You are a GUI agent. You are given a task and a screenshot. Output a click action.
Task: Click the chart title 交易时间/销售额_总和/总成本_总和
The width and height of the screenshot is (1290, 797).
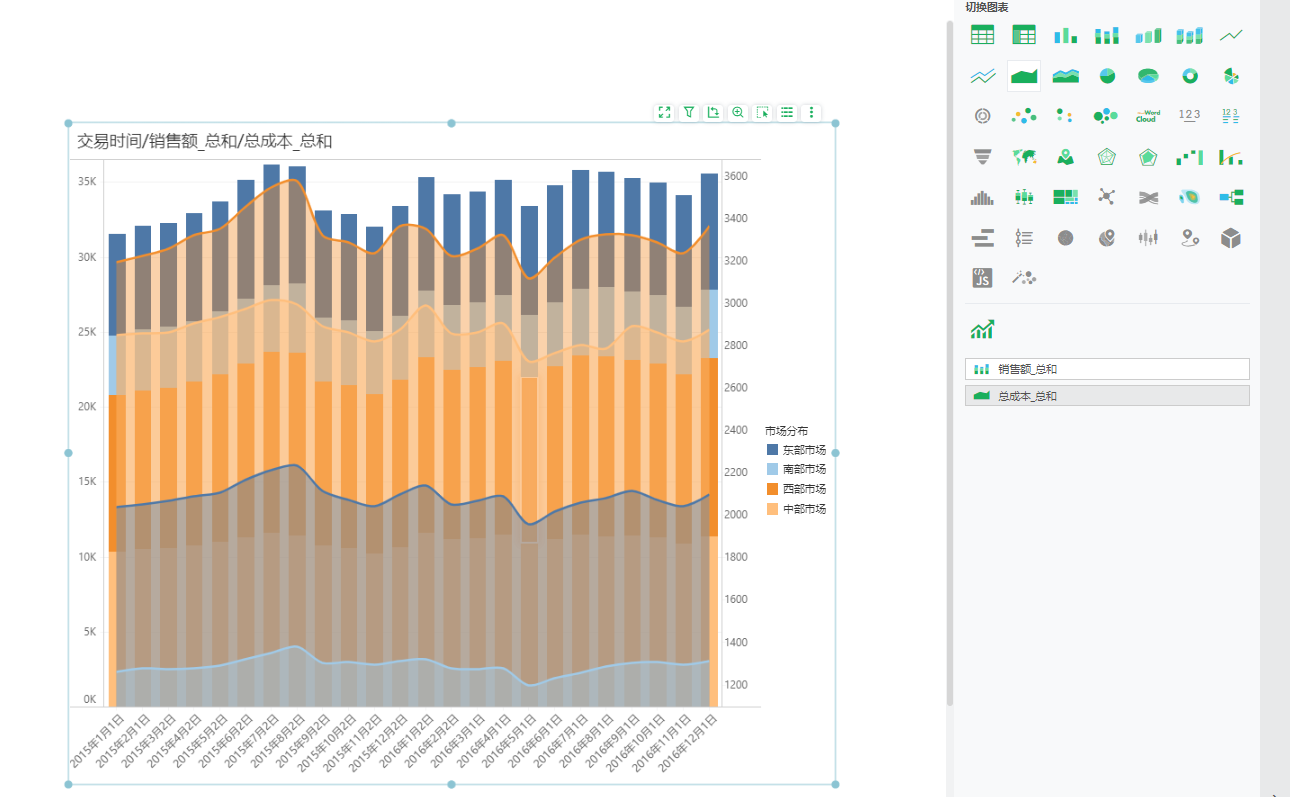[x=205, y=142]
